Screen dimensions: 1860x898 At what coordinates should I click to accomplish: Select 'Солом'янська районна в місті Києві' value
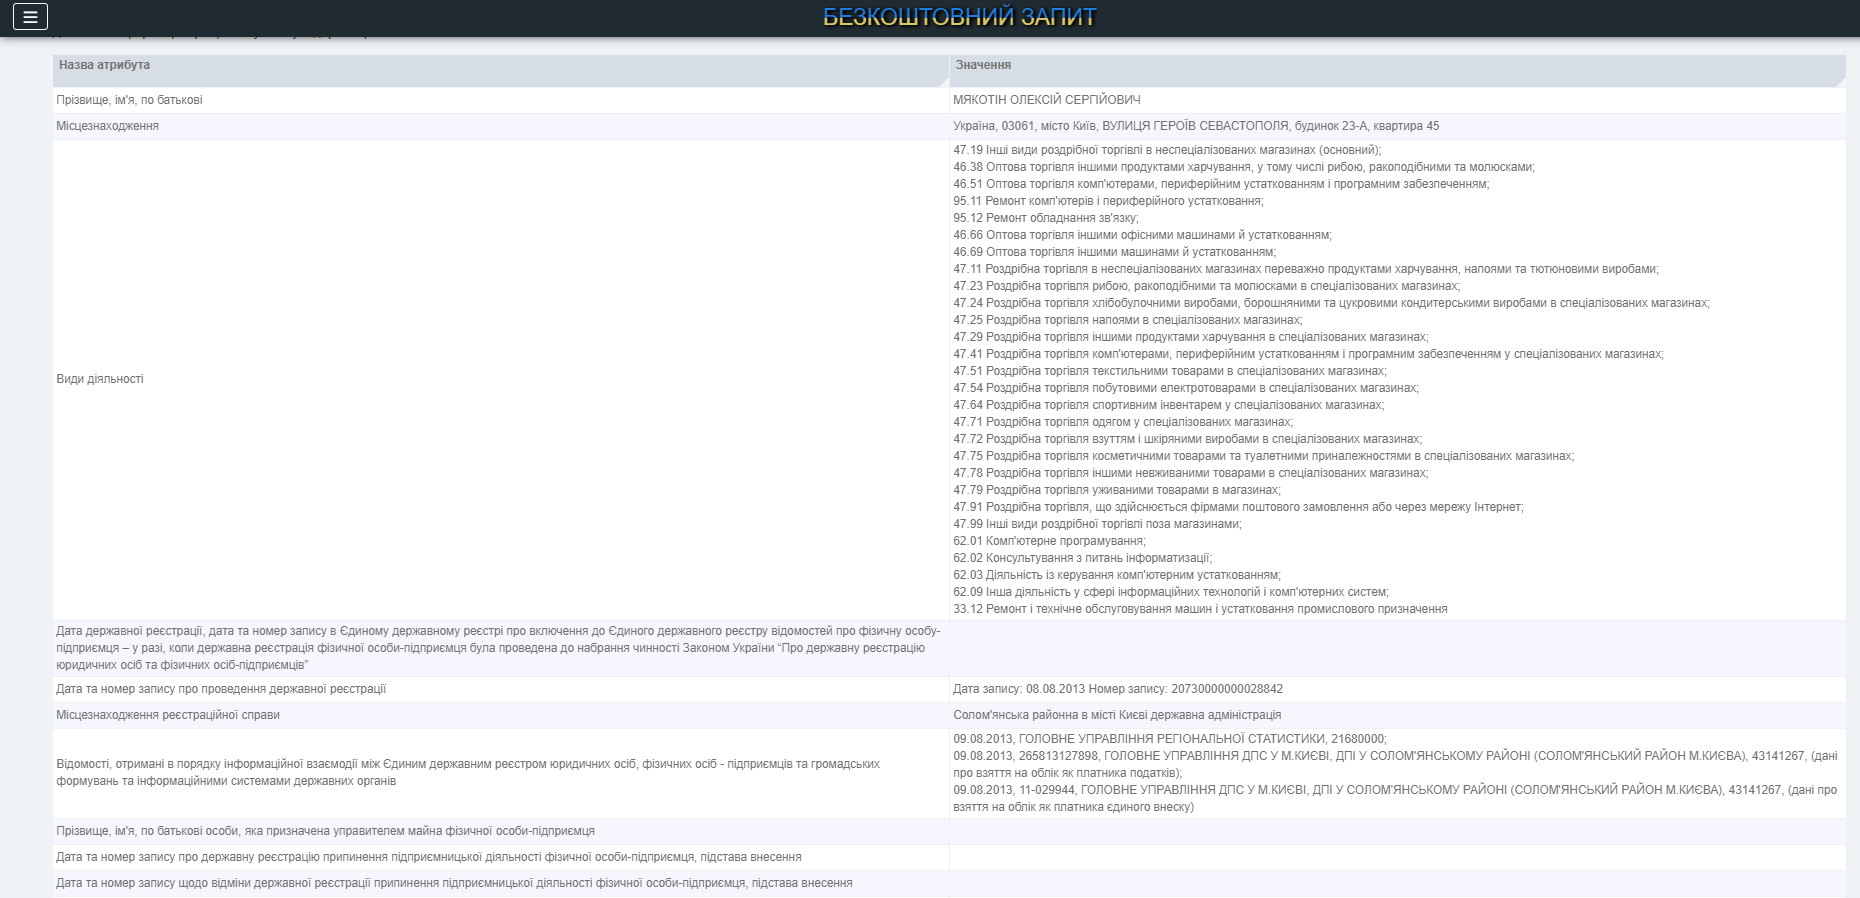point(1116,715)
